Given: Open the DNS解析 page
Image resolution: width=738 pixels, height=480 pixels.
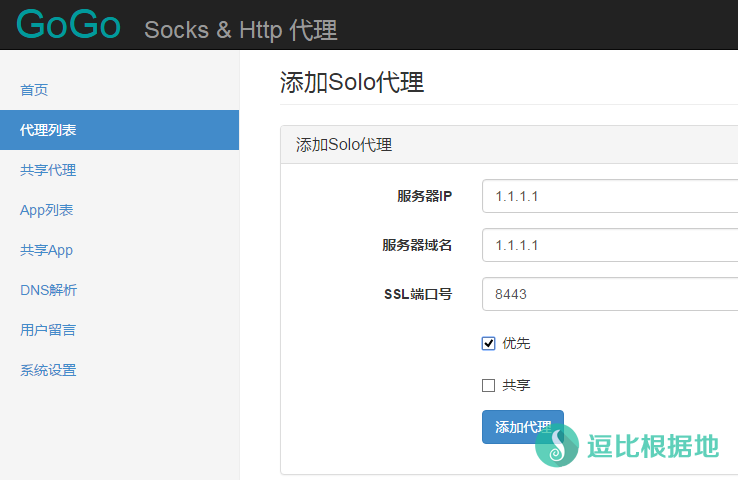Looking at the screenshot, I should pos(48,290).
